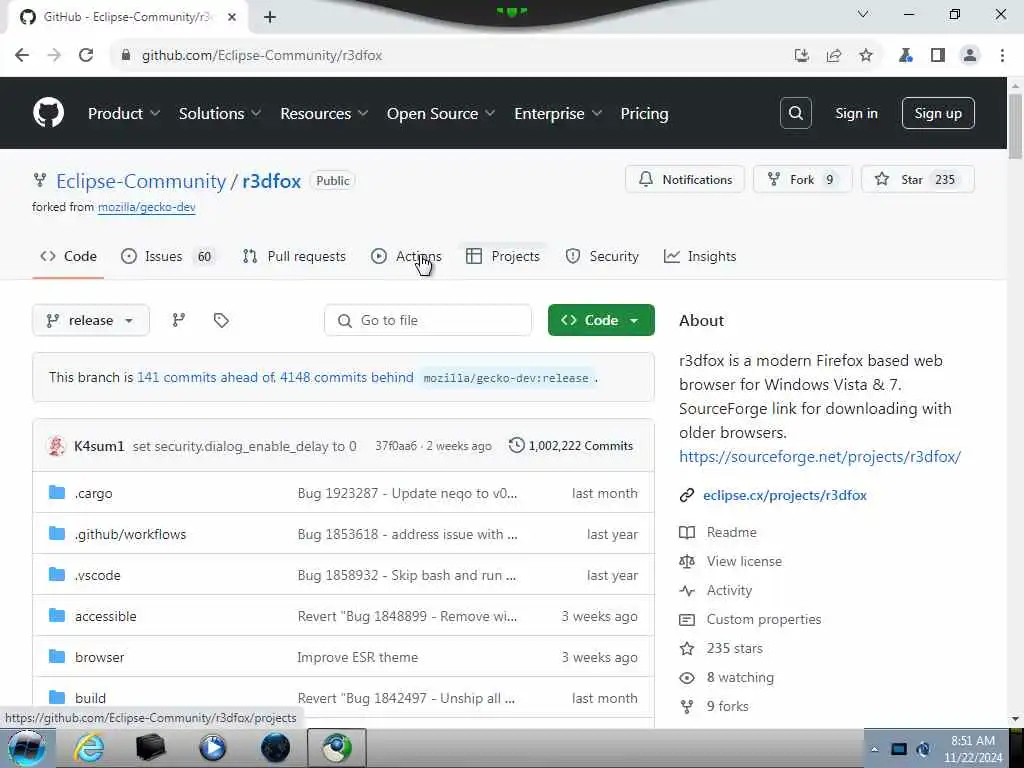Open the Chrome Labs flask icon

click(906, 56)
